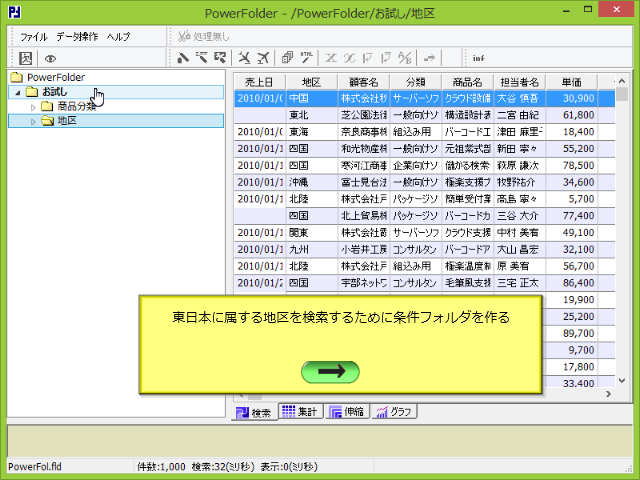Switch to the 検索 tab

254,413
